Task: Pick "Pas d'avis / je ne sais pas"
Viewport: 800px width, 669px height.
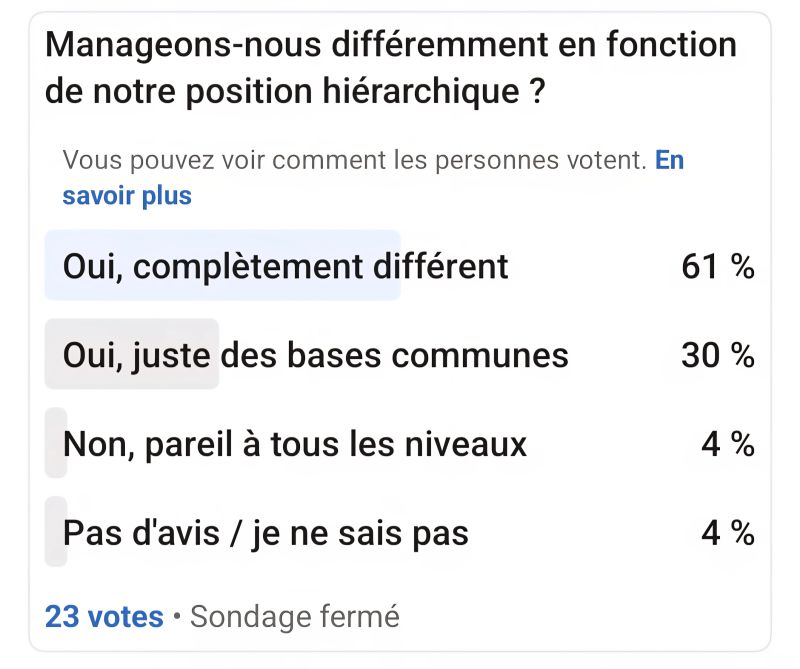Action: [x=266, y=533]
